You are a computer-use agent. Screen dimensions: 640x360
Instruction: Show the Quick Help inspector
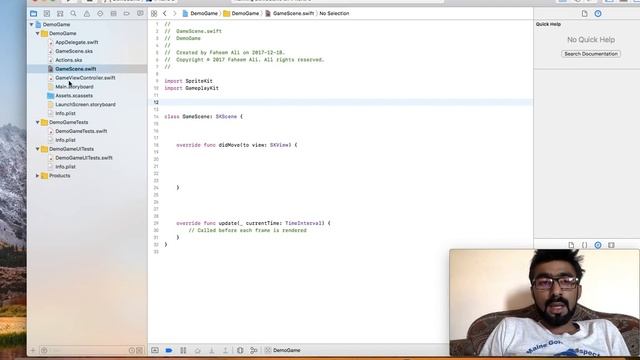(x=598, y=13)
